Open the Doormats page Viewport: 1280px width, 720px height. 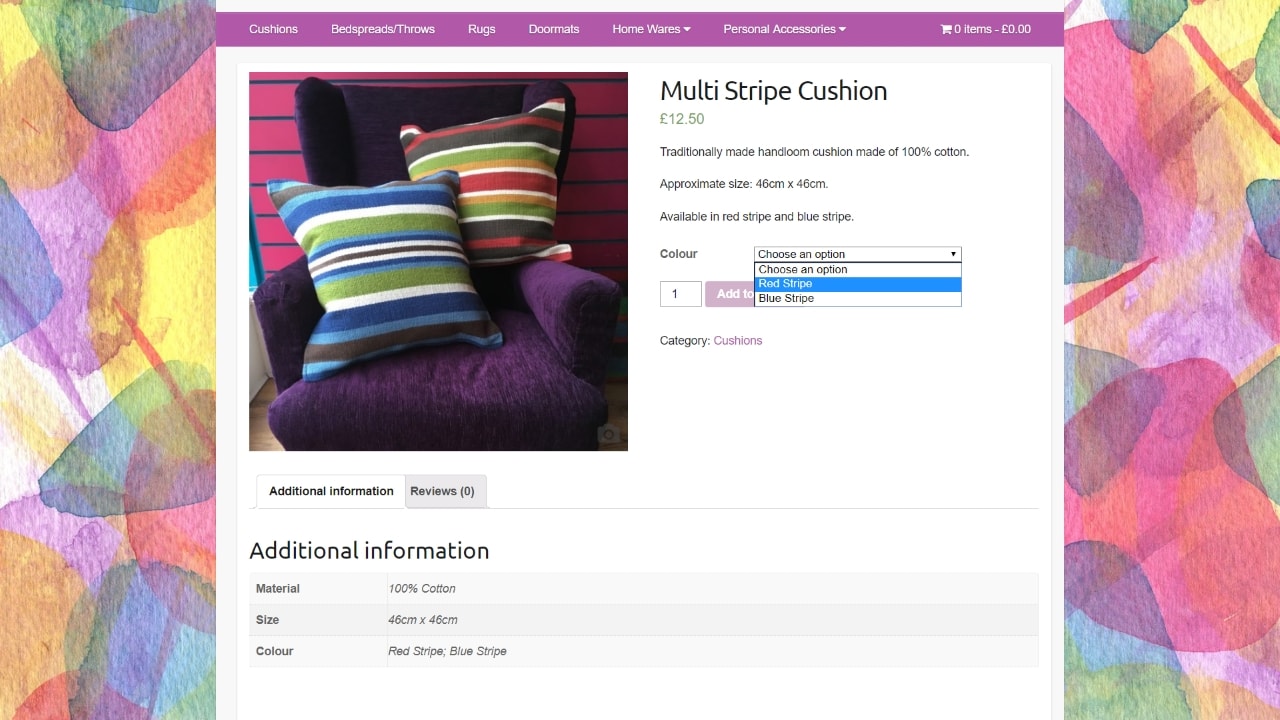tap(553, 29)
